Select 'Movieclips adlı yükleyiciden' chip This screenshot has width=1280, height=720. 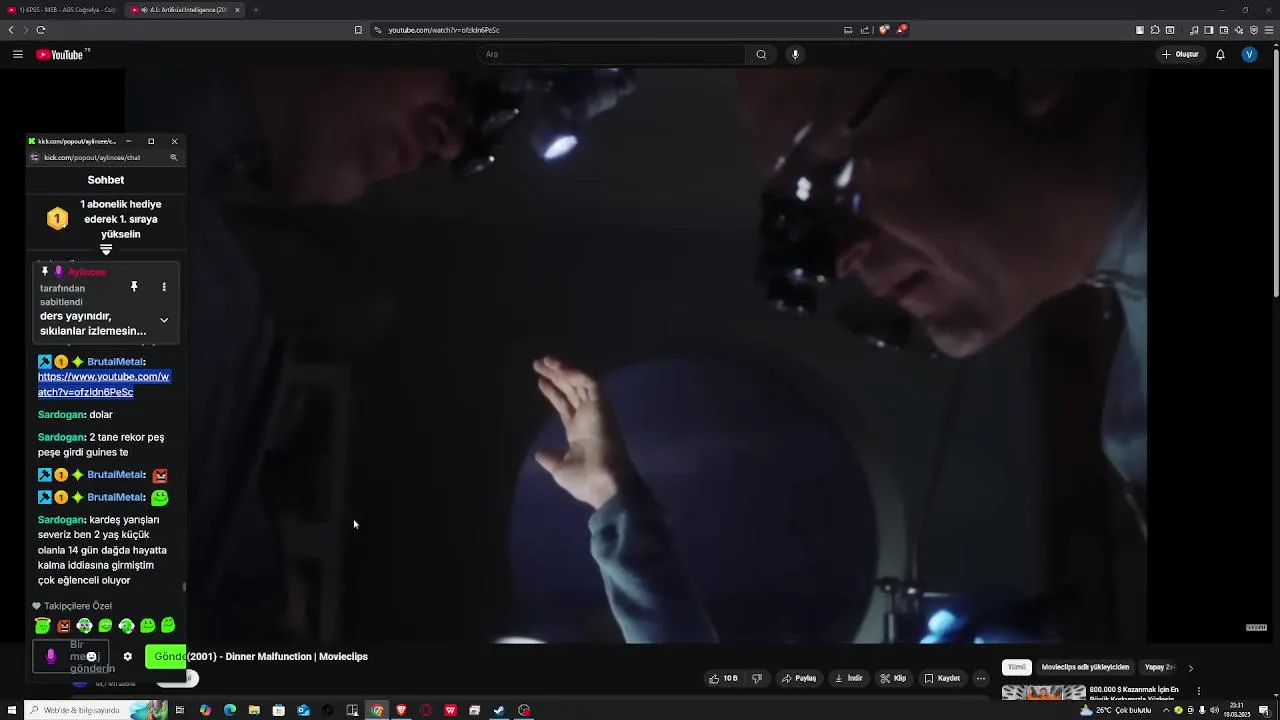tap(1085, 667)
